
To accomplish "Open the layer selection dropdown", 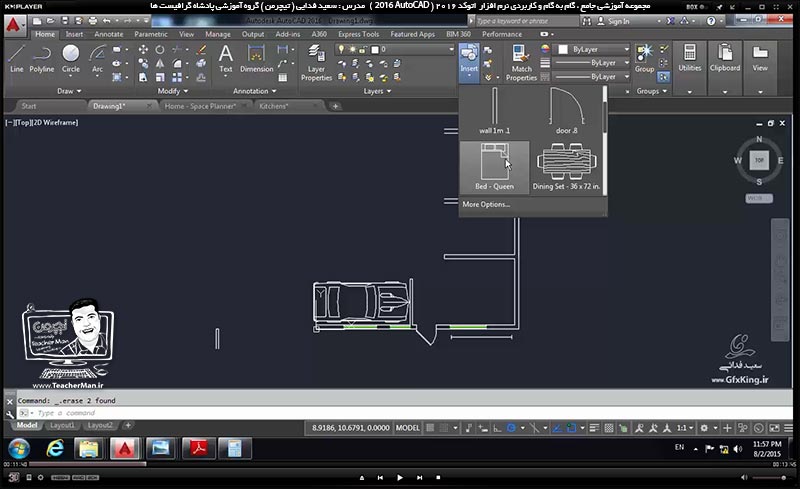I will click(x=451, y=50).
